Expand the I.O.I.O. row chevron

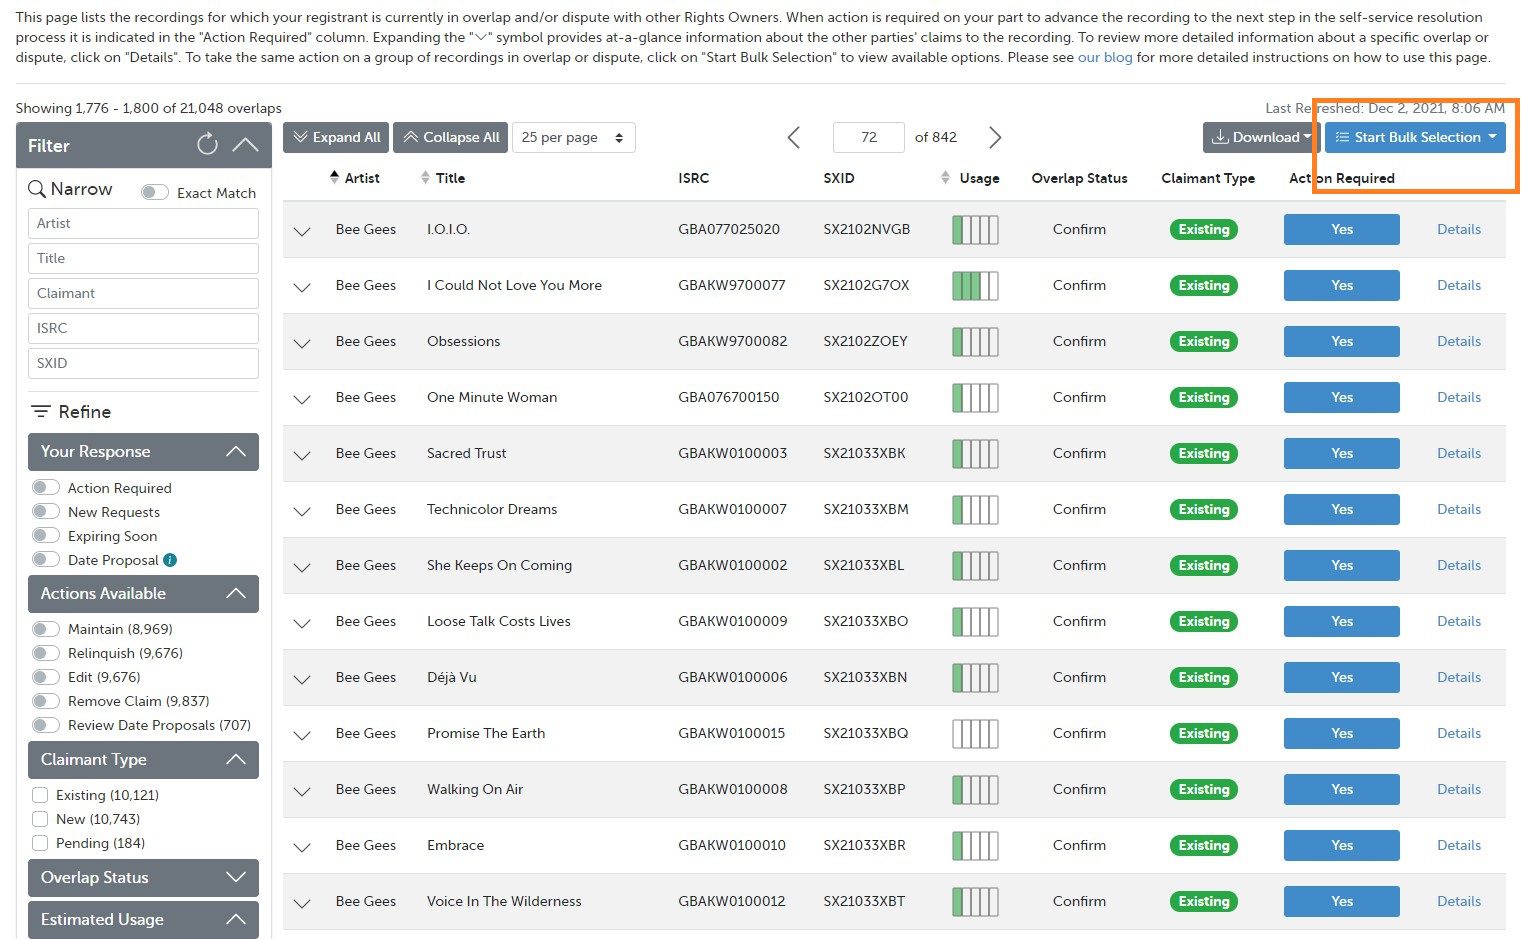(x=302, y=231)
